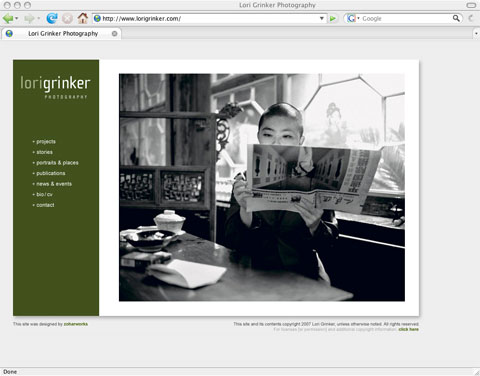Click the green Go arrow button

coord(333,19)
